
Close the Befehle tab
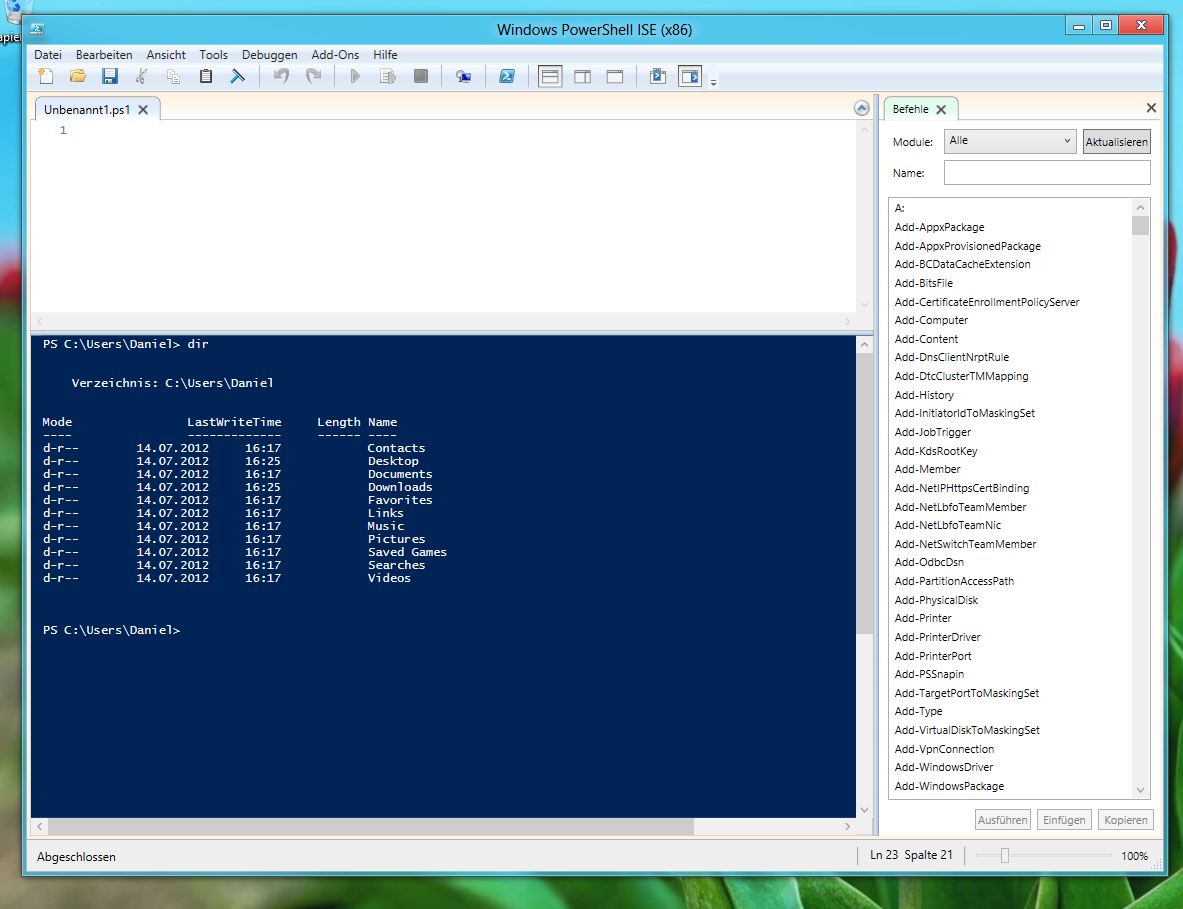tap(941, 109)
